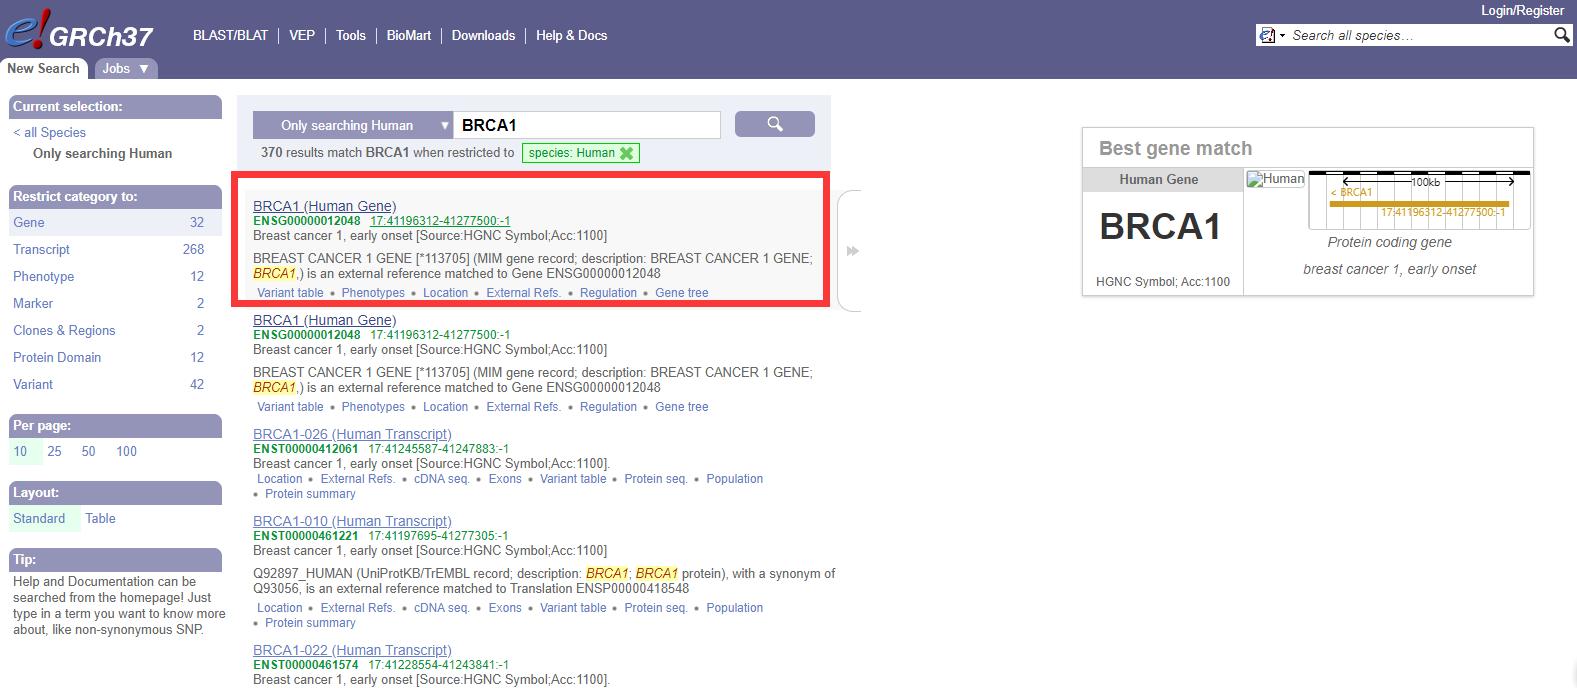Click location 17:41245587-41247883:-1 for ENST00000412061
Viewport: 1577px width, 688px height.
[439, 449]
